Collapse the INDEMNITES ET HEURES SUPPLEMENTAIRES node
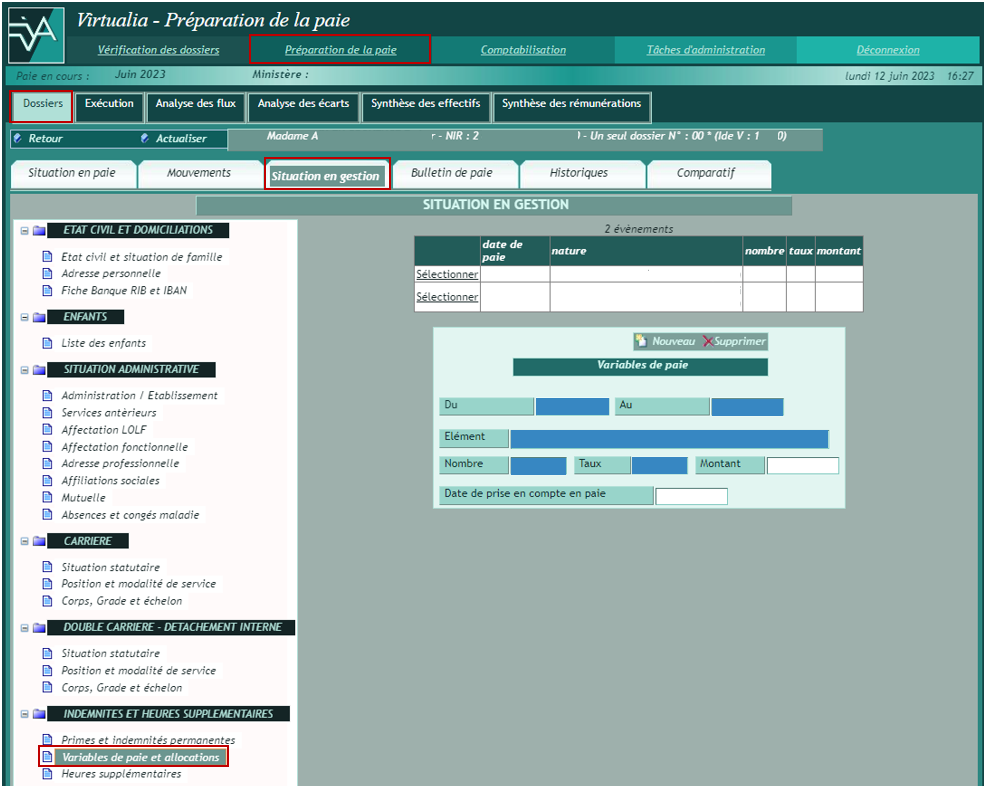Viewport: 984px width, 786px height. pyautogui.click(x=23, y=714)
